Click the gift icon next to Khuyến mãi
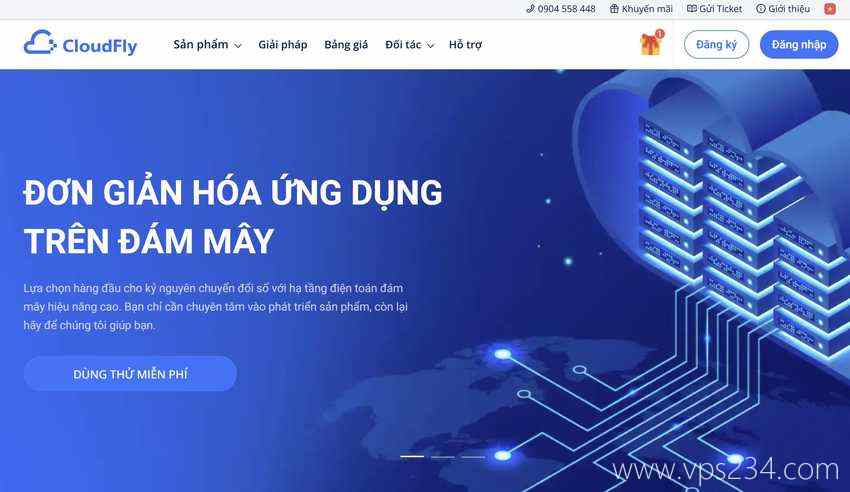Image resolution: width=850 pixels, height=492 pixels. coord(614,9)
